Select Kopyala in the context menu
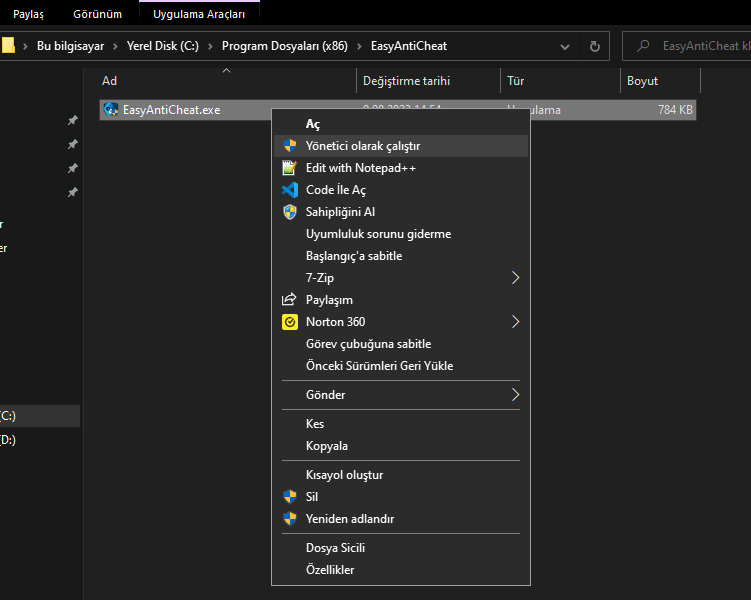The image size is (751, 600). click(x=327, y=446)
